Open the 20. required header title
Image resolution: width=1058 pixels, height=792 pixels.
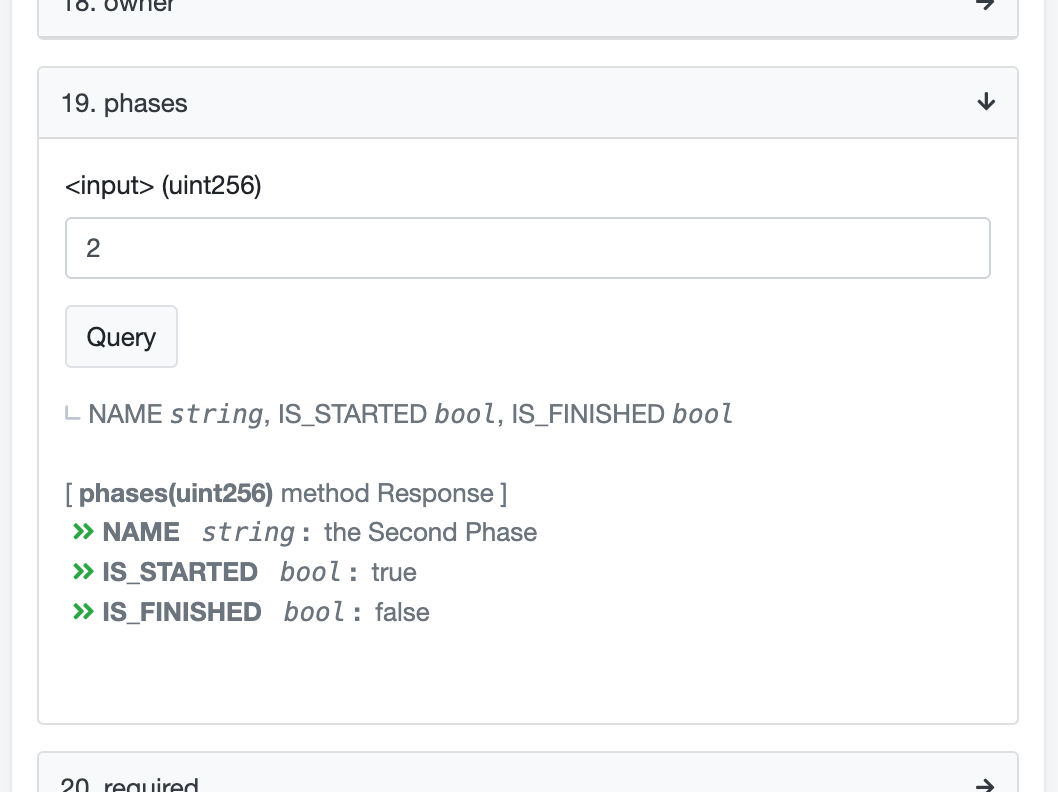pyautogui.click(x=130, y=785)
